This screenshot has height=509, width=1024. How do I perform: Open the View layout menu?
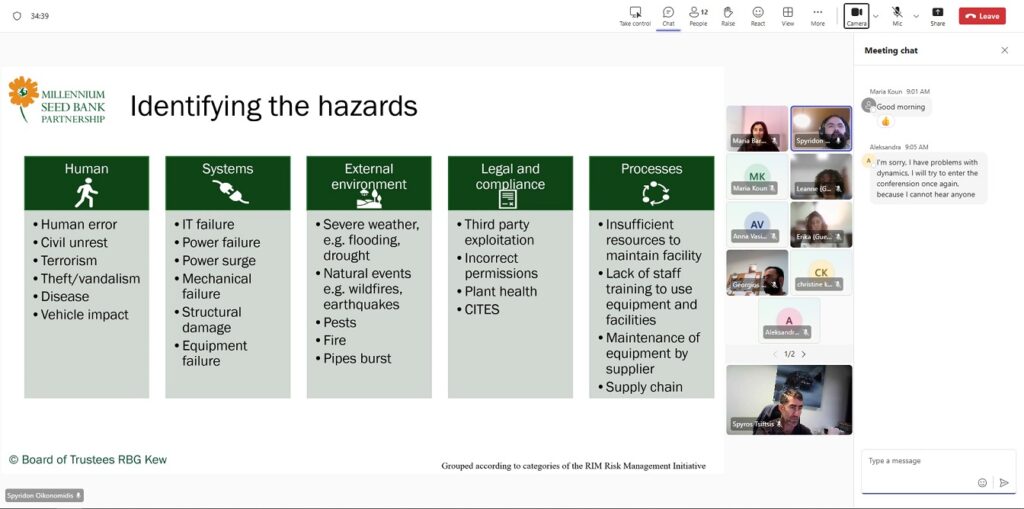click(x=788, y=13)
